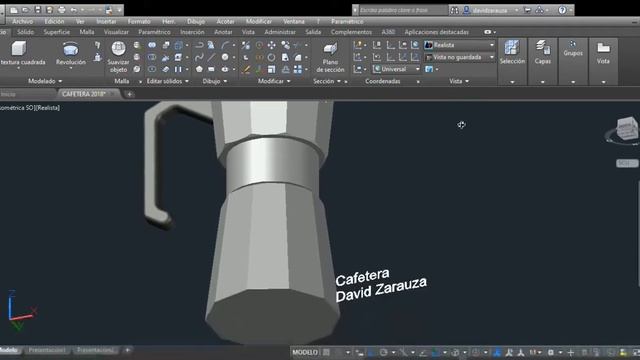Open the Archivo menu

pos(22,21)
